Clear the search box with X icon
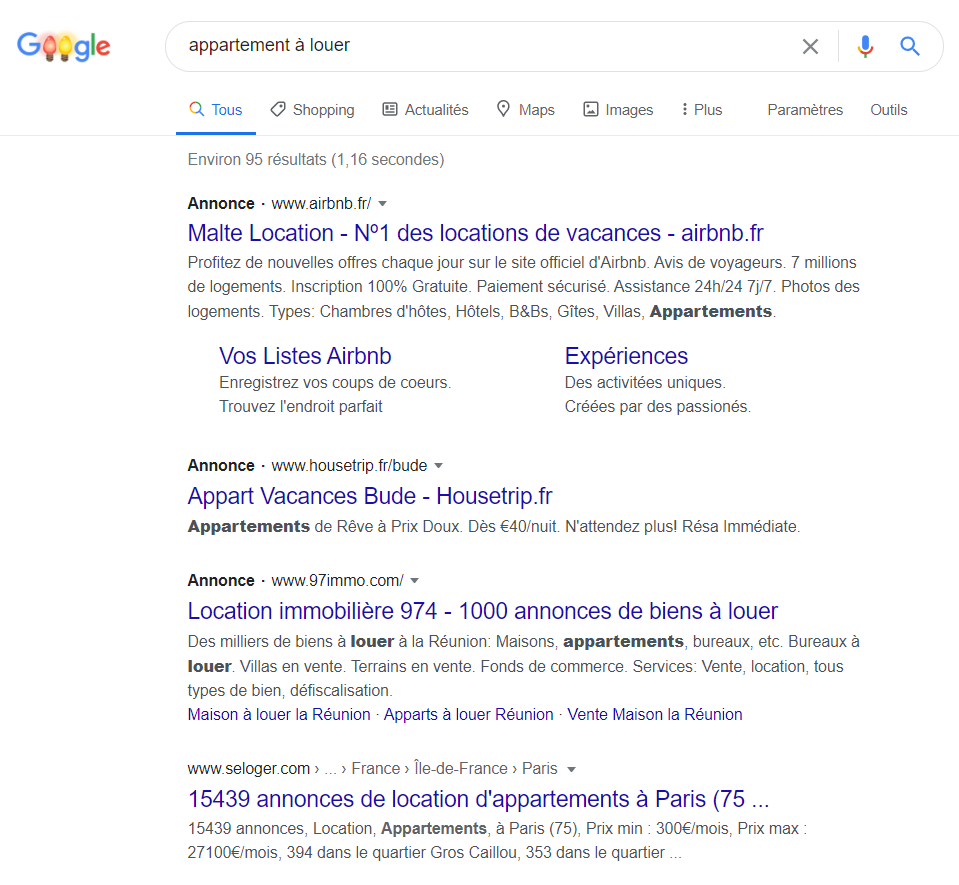 point(810,46)
